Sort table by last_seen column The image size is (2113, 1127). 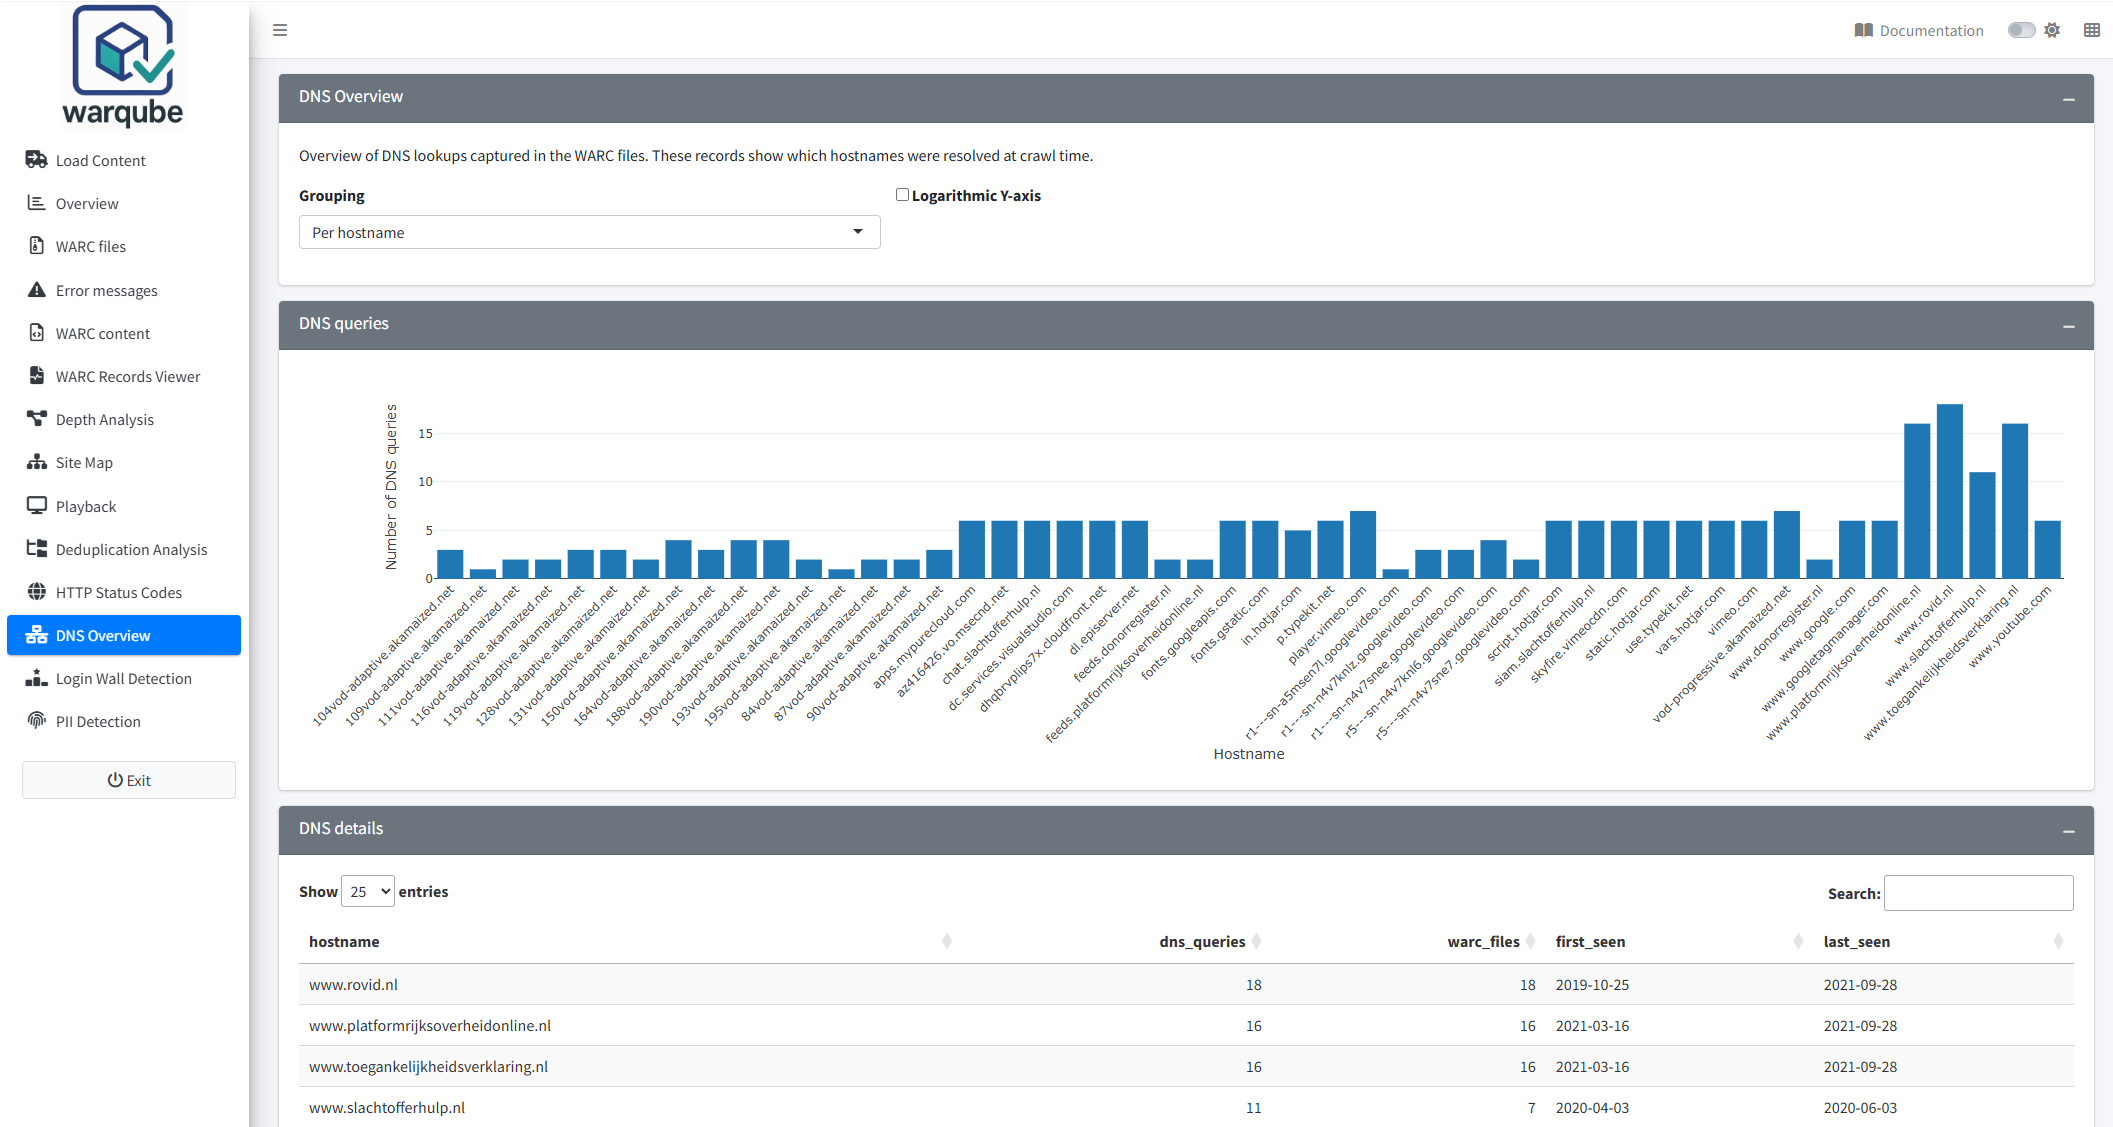click(x=1943, y=941)
